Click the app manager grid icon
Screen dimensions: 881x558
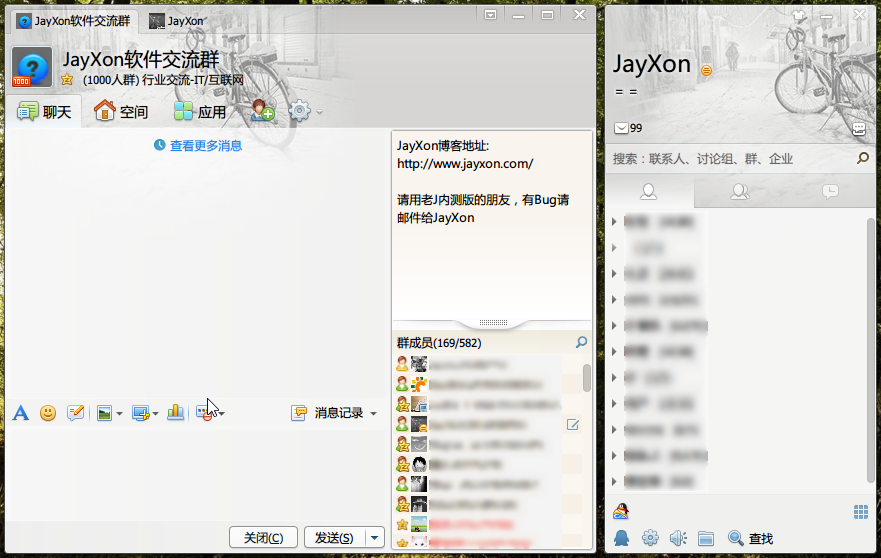pyautogui.click(x=861, y=512)
